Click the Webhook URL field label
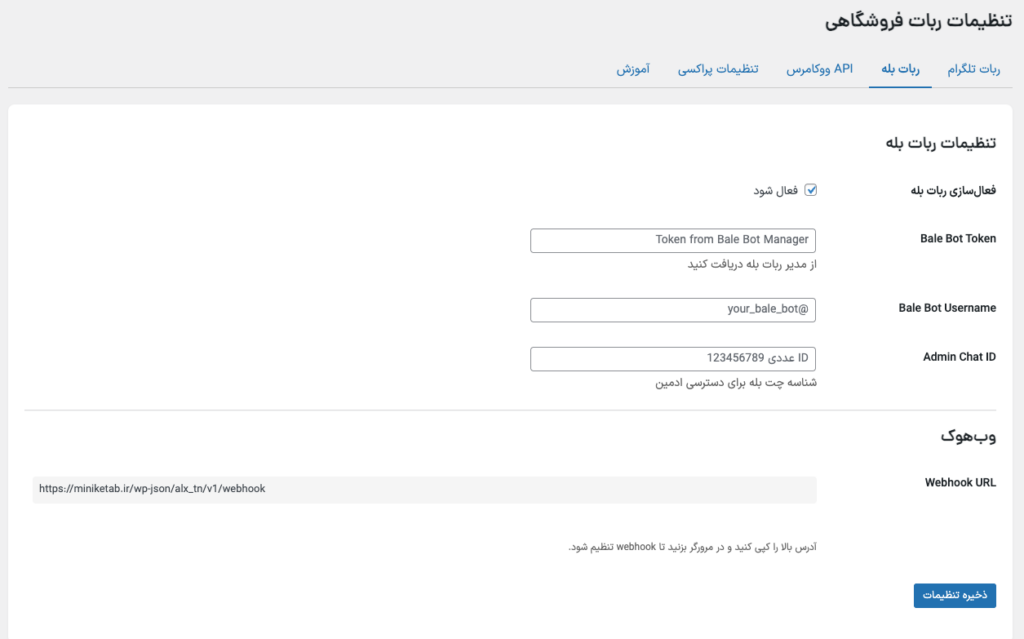 pos(960,482)
